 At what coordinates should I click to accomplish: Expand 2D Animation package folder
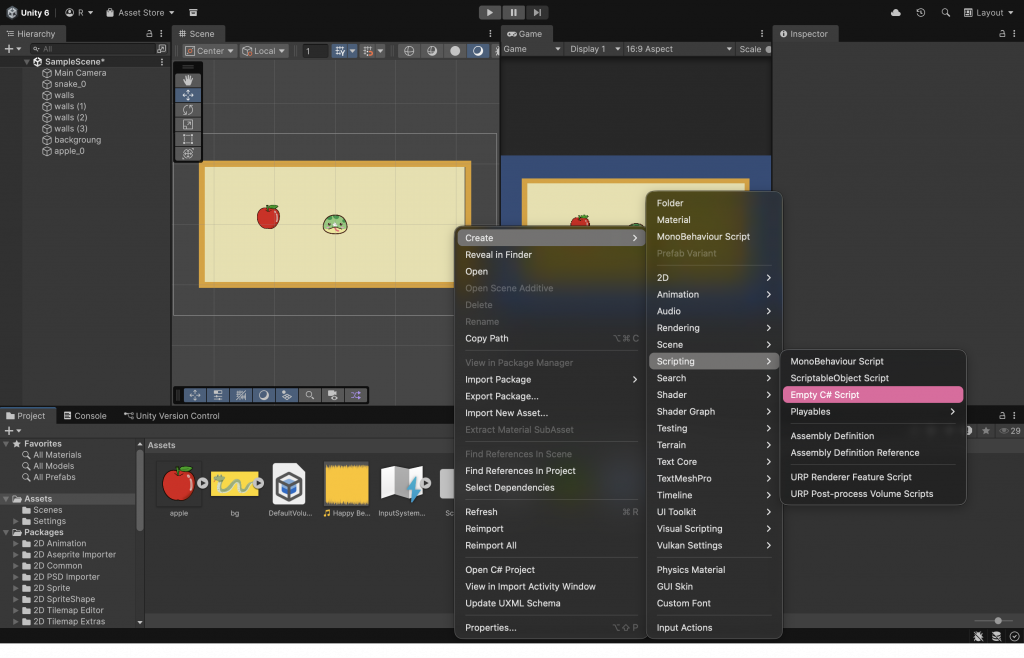[16, 544]
